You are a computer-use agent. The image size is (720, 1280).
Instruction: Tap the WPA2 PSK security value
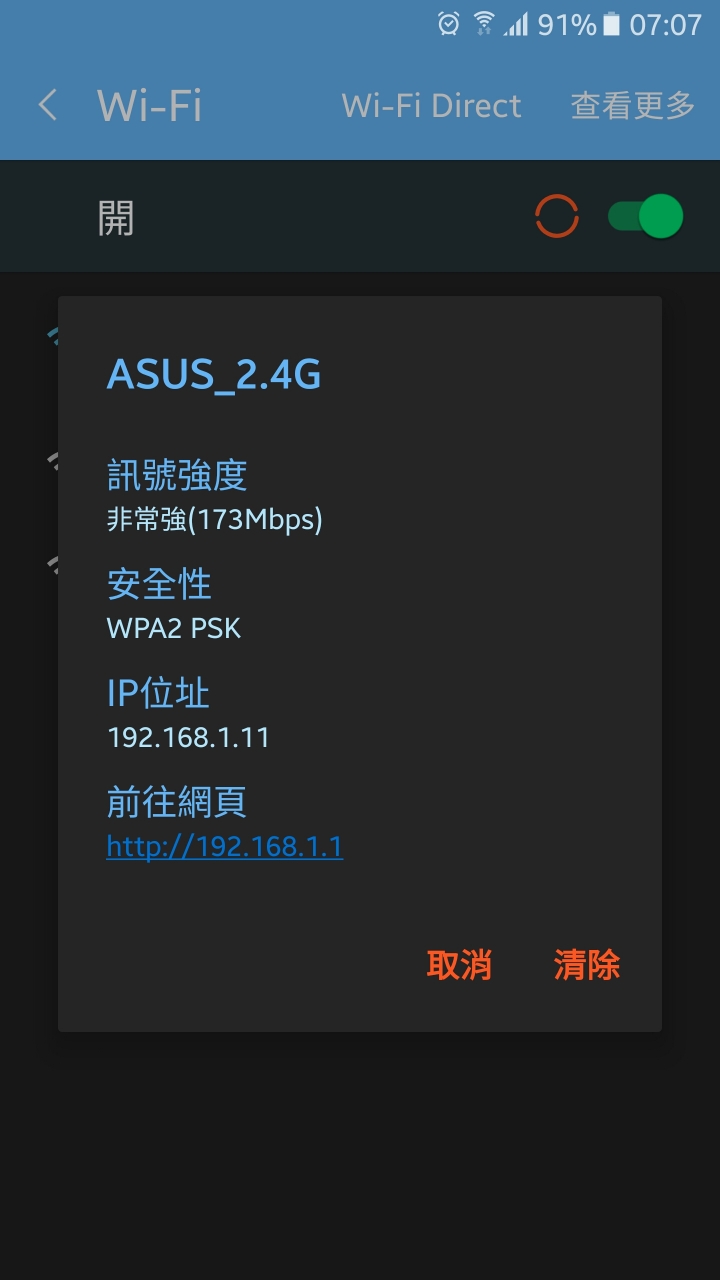[x=174, y=629]
